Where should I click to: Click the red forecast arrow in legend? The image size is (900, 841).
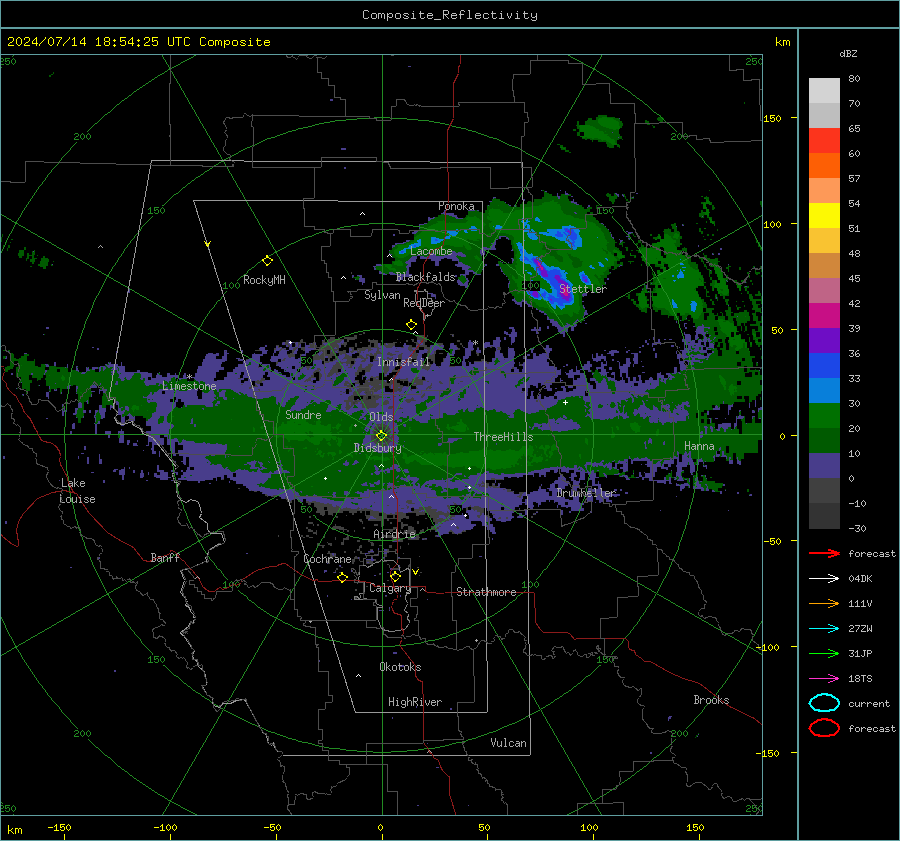(x=824, y=553)
